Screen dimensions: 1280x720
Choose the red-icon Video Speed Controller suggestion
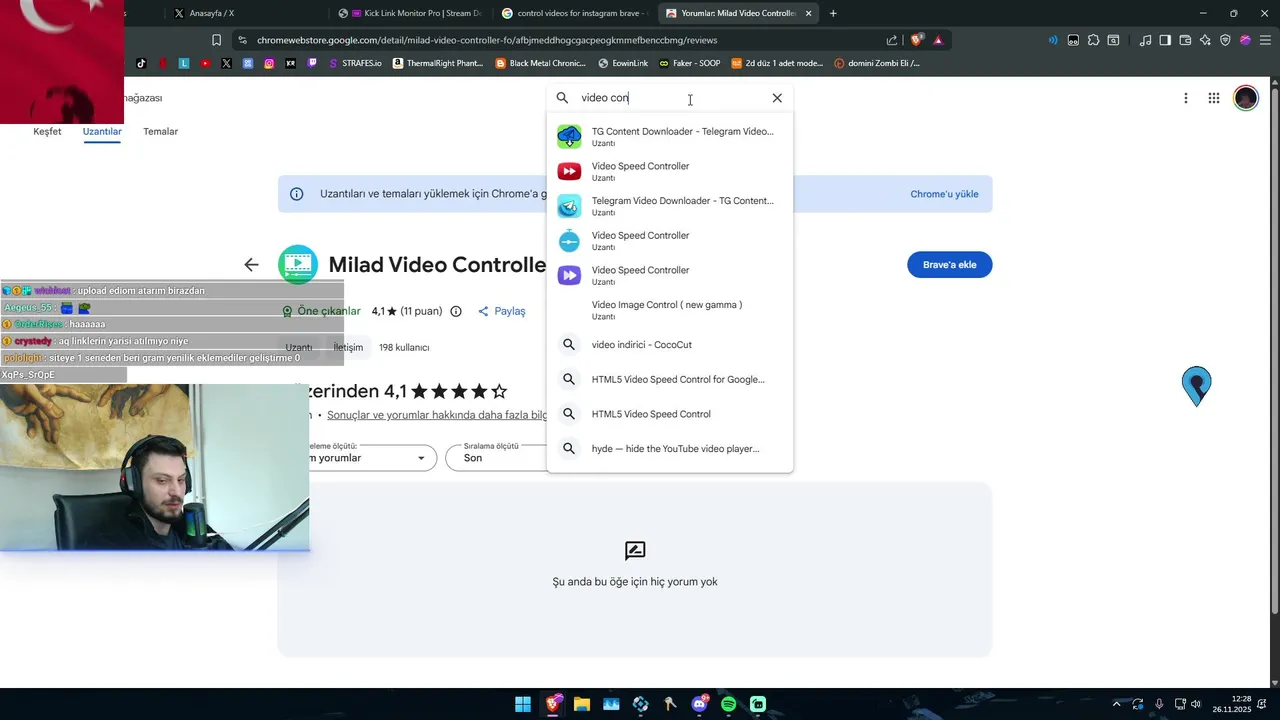670,171
